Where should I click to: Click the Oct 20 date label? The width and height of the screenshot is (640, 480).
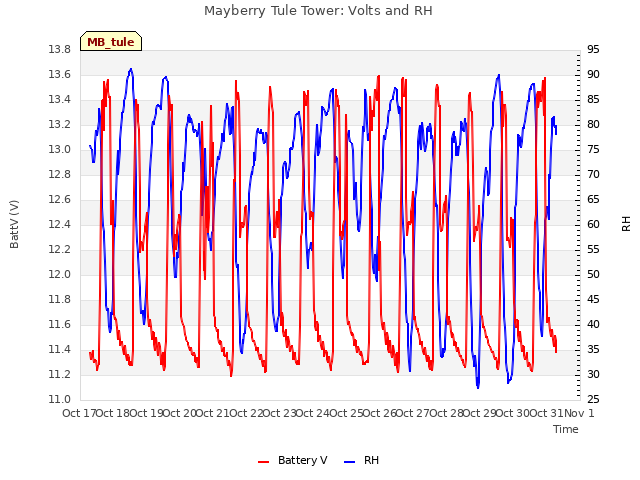(x=180, y=413)
